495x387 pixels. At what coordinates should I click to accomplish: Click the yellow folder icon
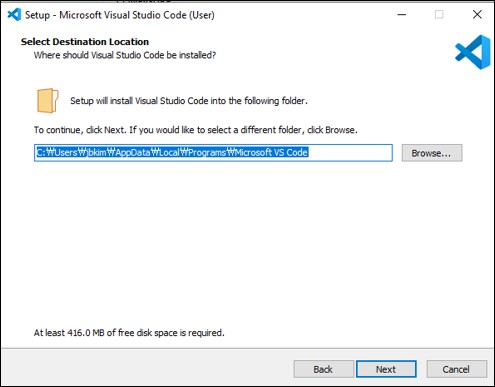[48, 100]
